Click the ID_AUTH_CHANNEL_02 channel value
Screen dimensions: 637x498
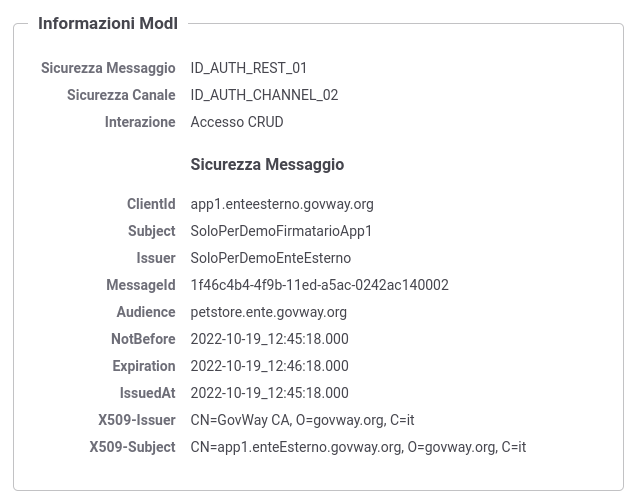[x=264, y=95]
